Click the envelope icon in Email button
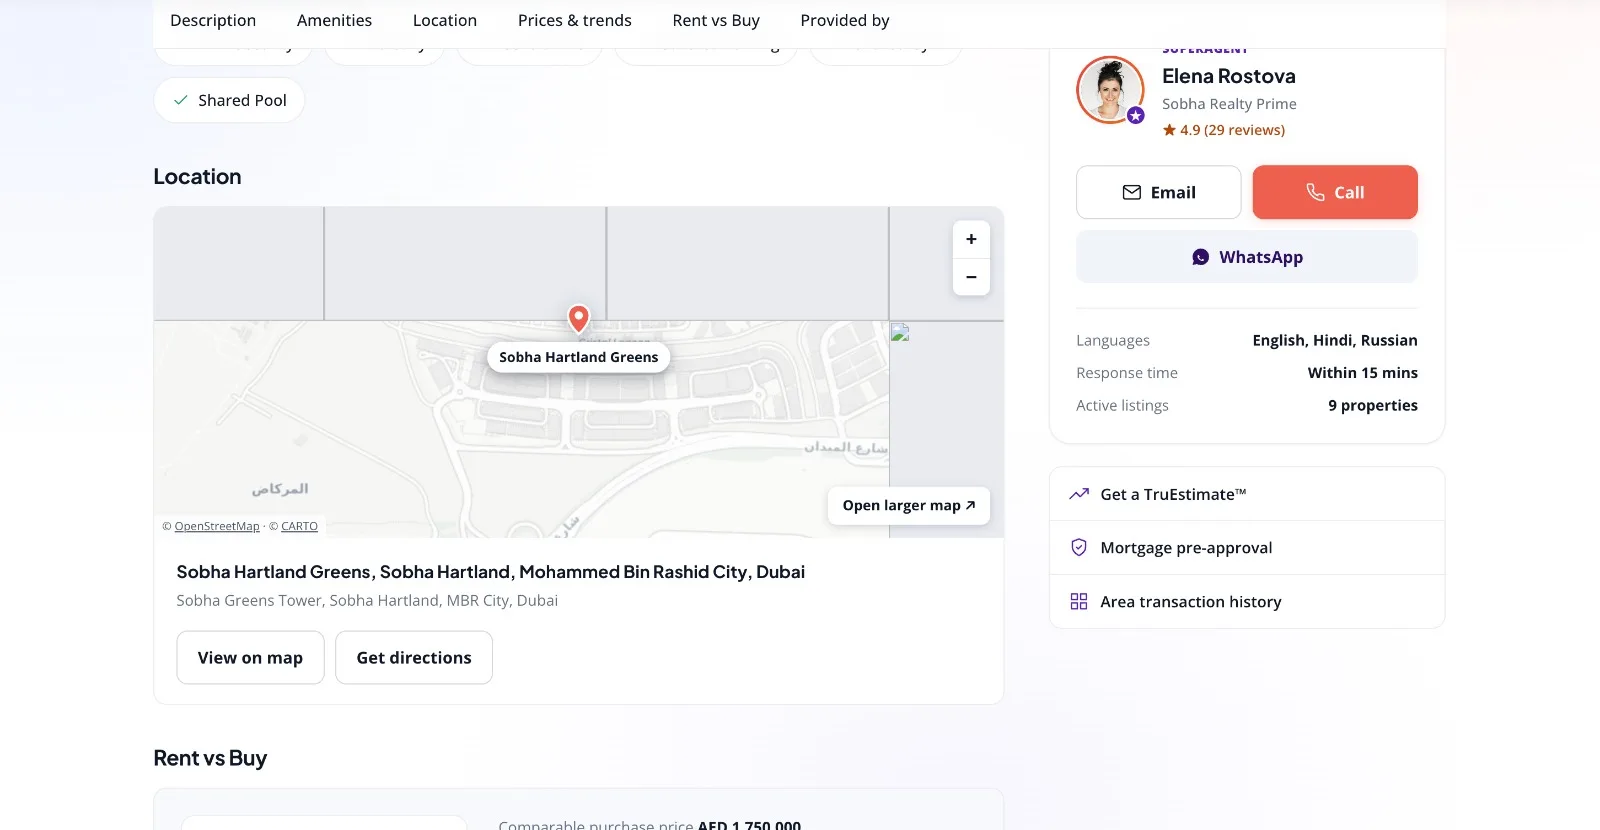 [x=1132, y=192]
